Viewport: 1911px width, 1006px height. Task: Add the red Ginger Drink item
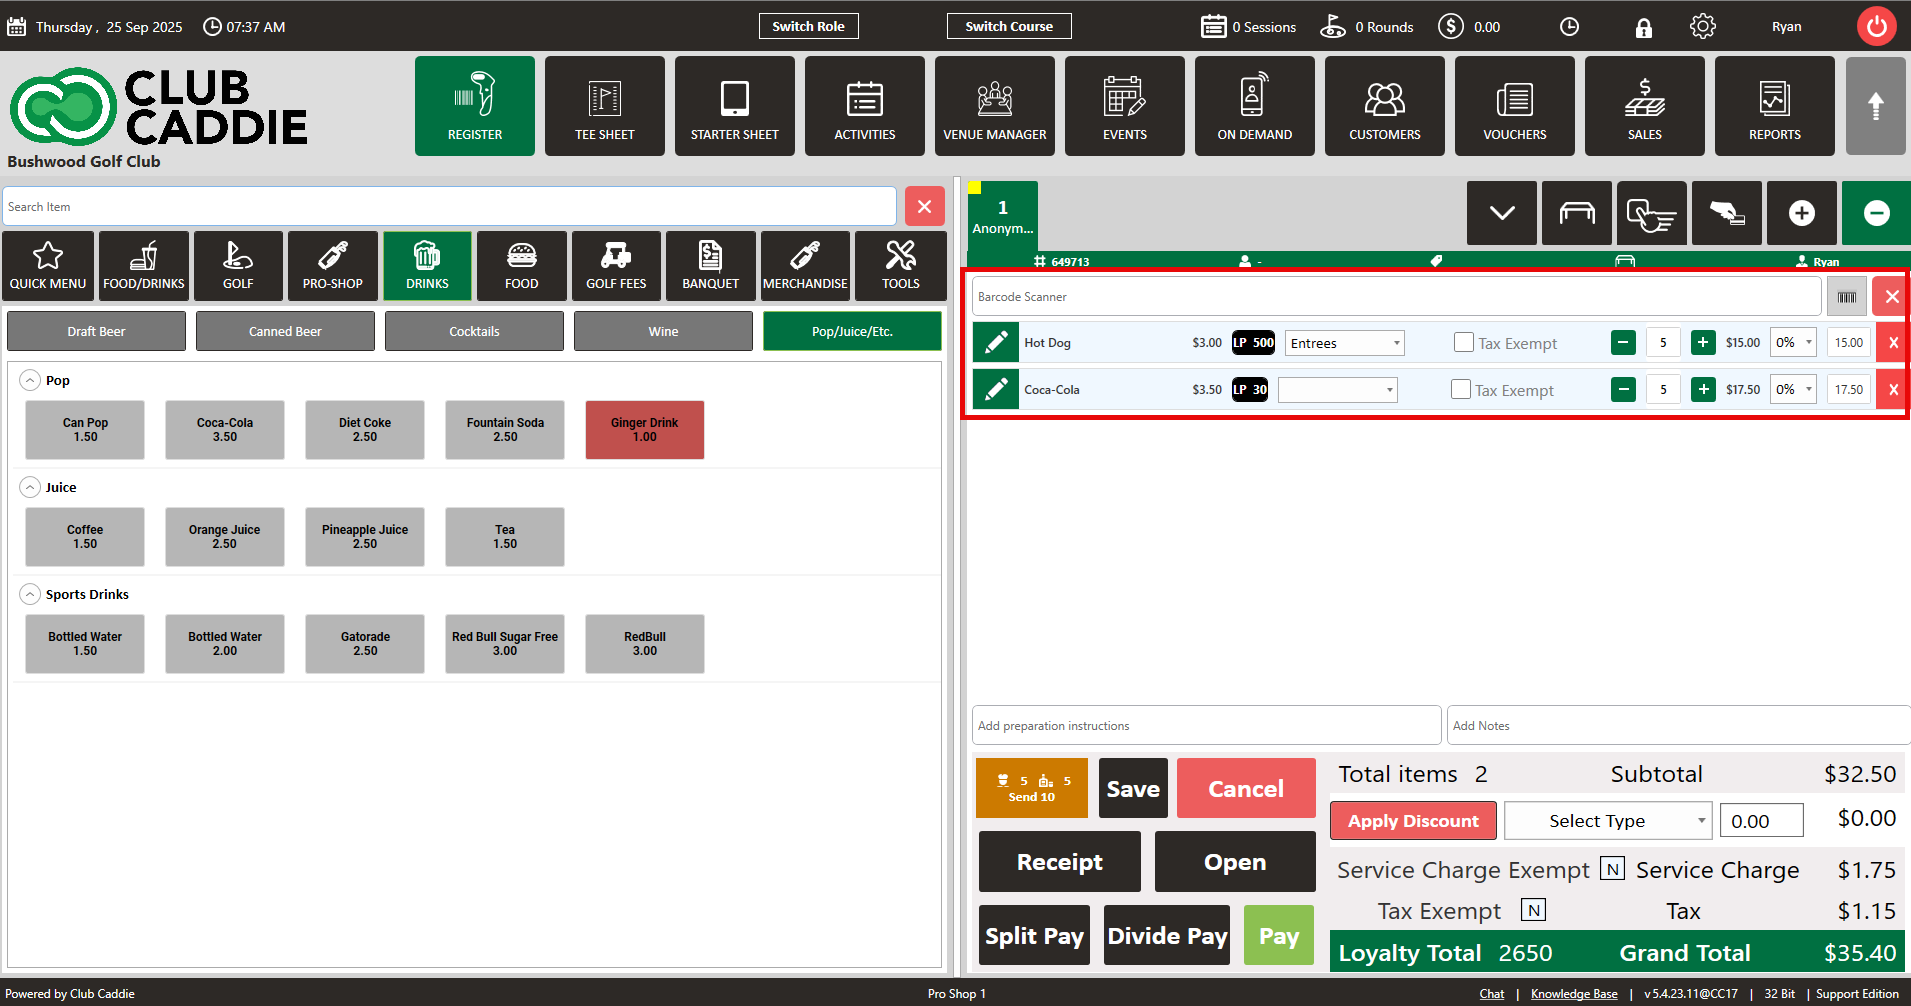(x=644, y=430)
